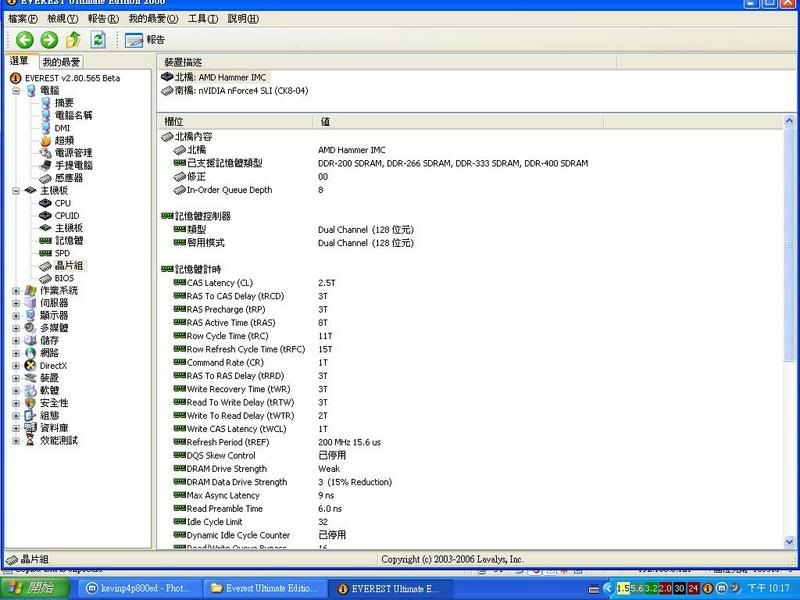
Task: Select 超頻 overclock item in the tree
Action: 64,140
